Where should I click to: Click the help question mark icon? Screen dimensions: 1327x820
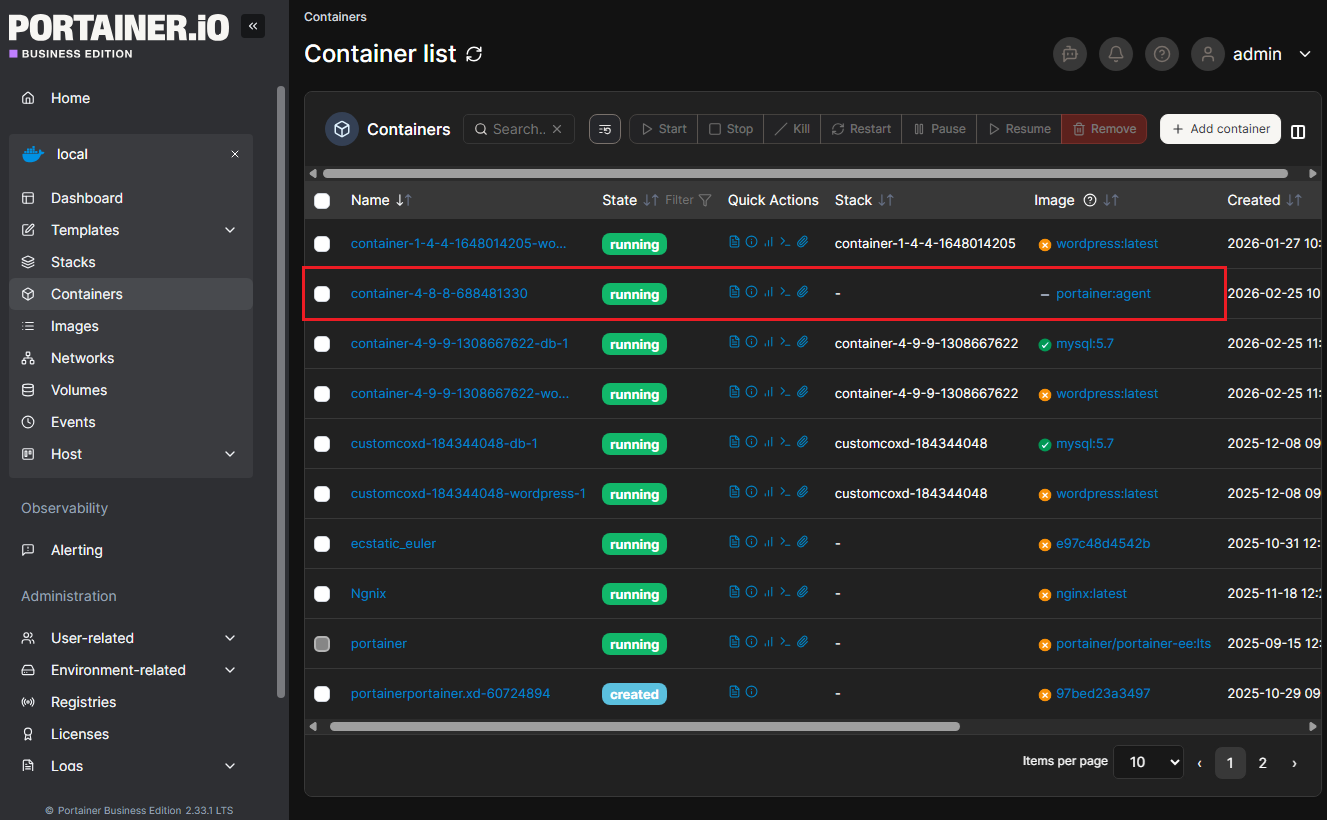tap(1161, 54)
